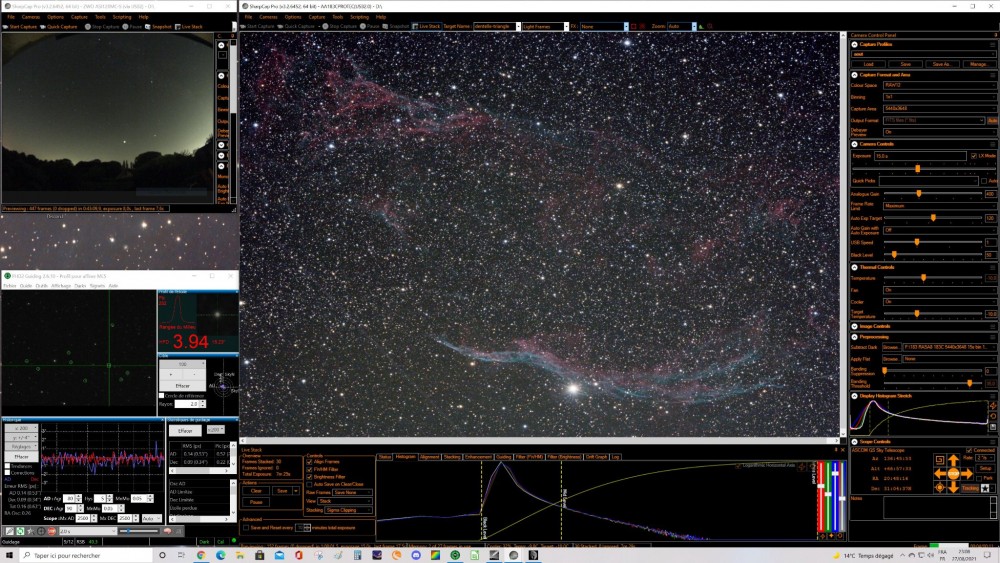Click the reset stretch icon below histogram sliders

(840, 536)
